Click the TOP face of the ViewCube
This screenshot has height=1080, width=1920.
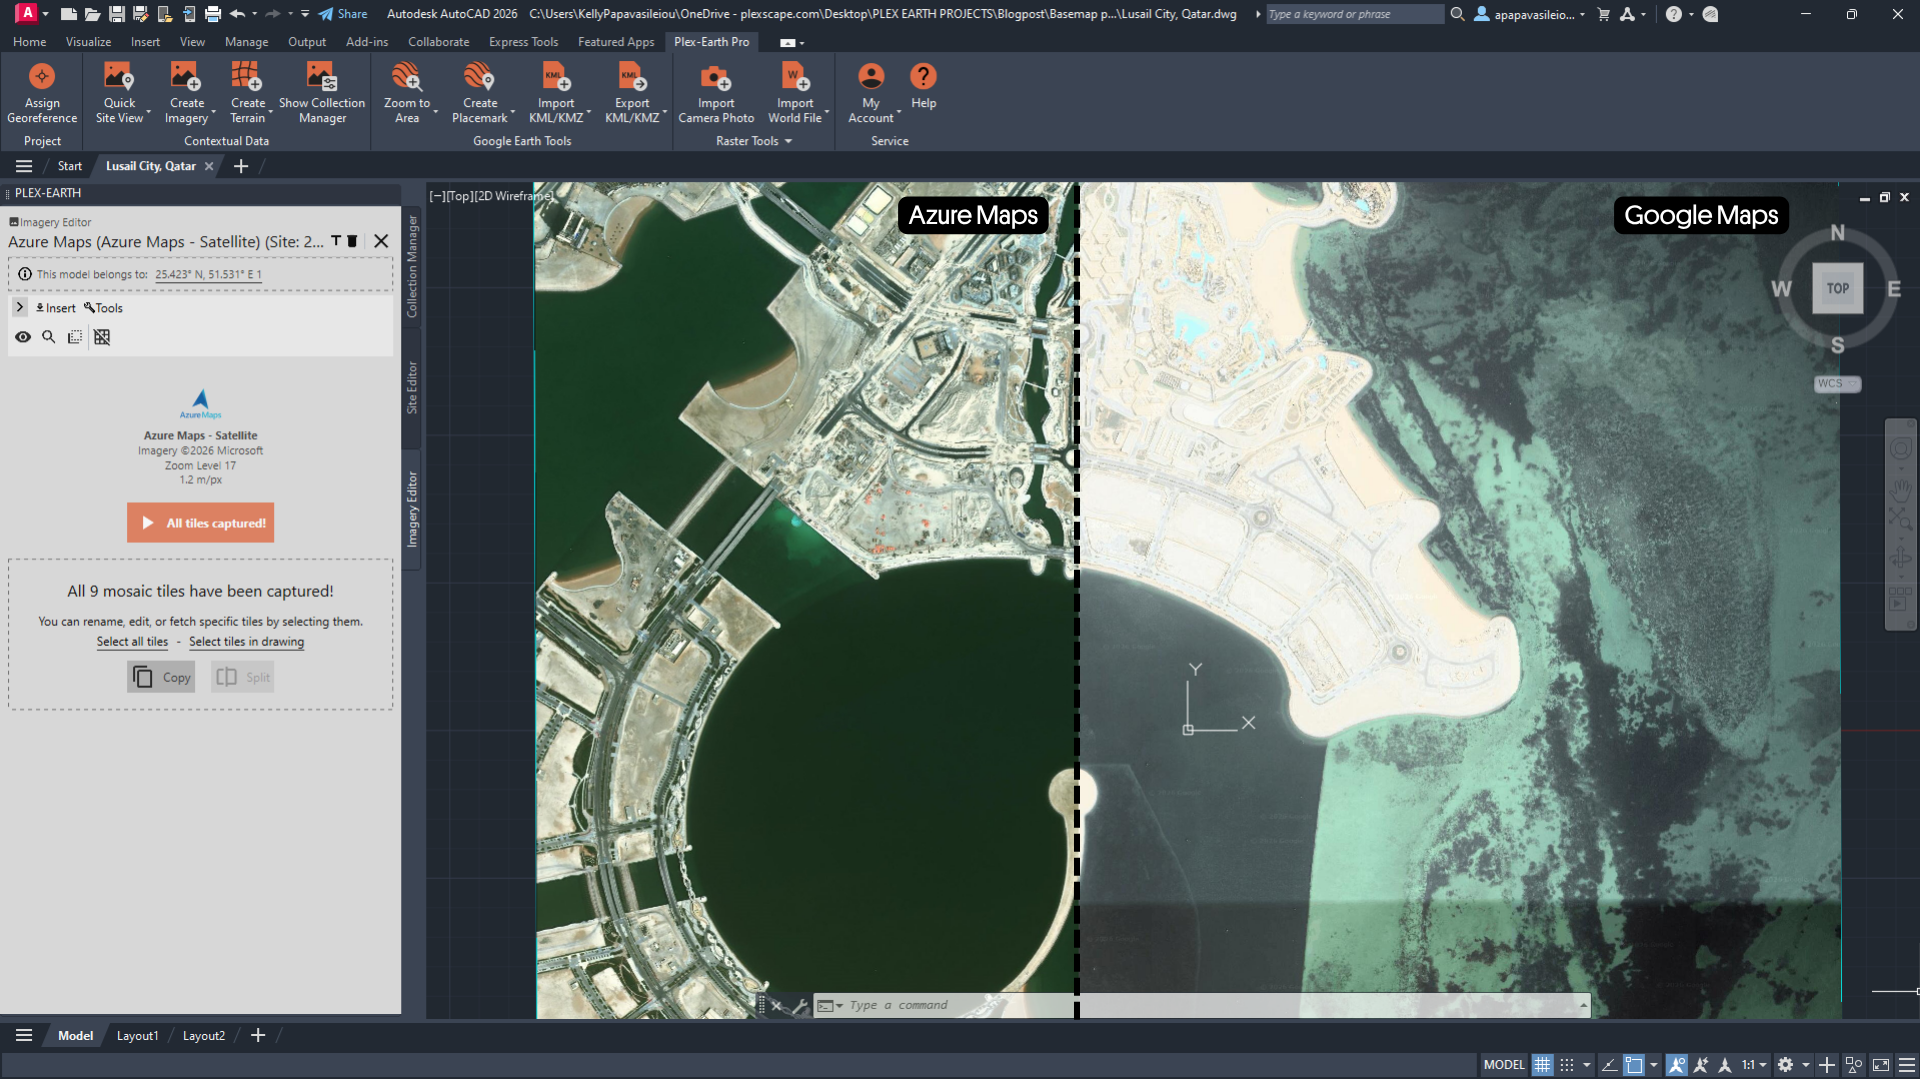coord(1837,288)
